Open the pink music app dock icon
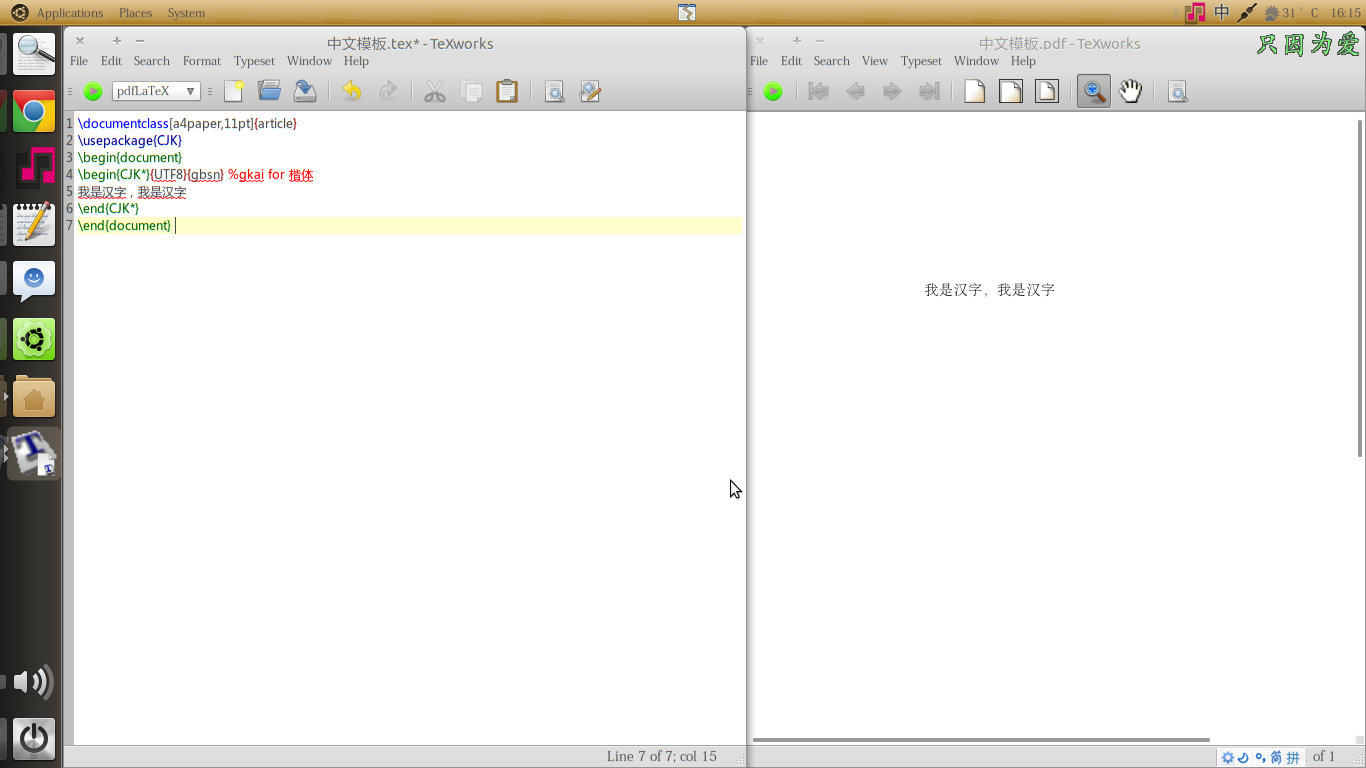1366x768 pixels. (34, 168)
